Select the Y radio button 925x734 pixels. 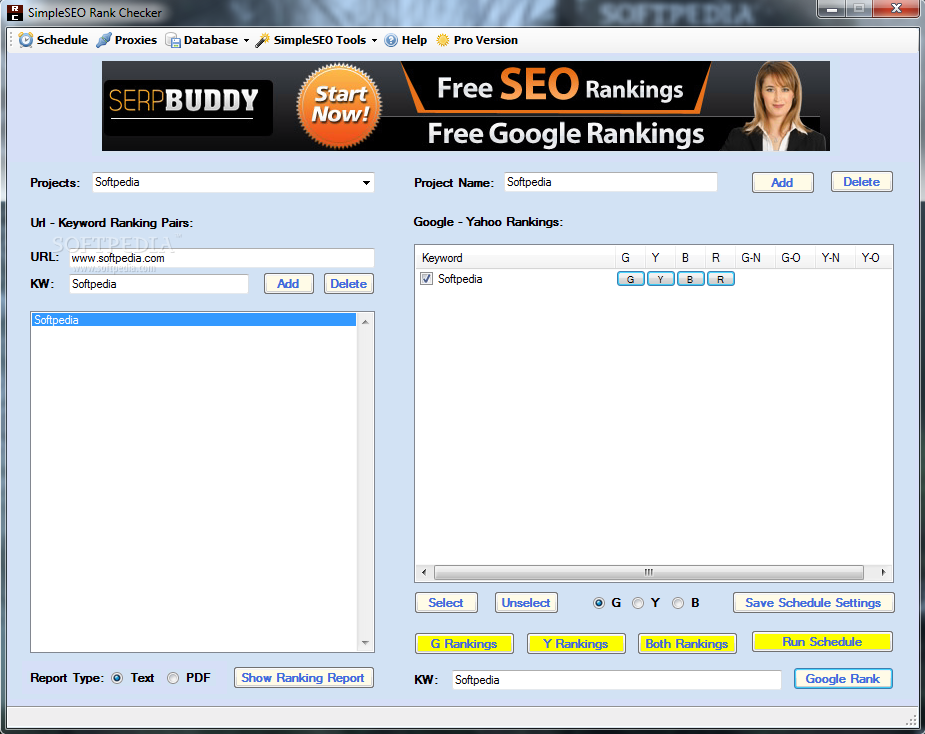point(638,603)
